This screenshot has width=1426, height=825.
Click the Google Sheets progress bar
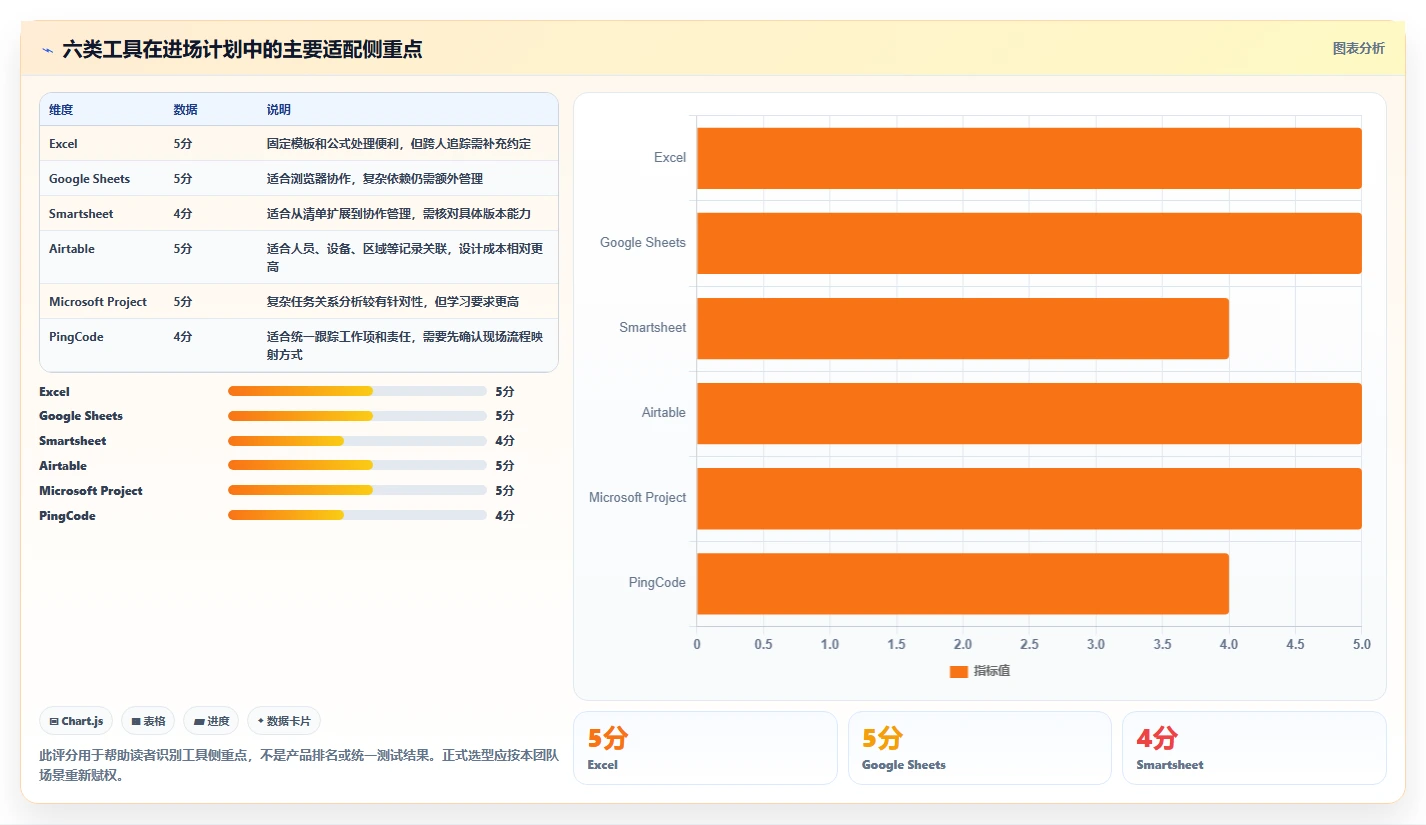[x=357, y=416]
